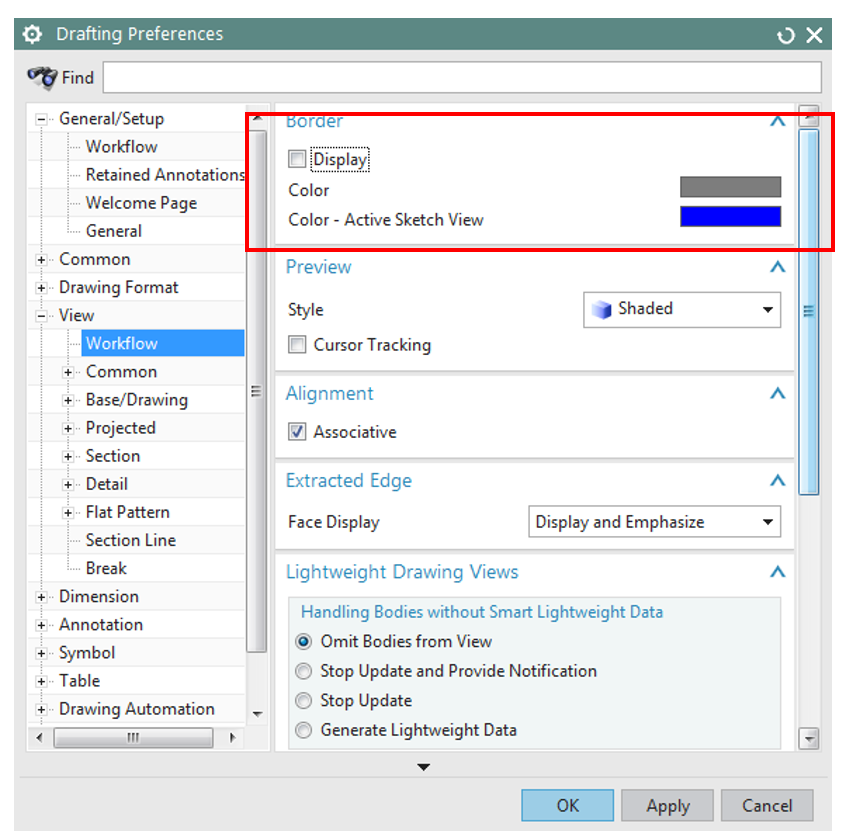Click the Cancel button

click(767, 806)
